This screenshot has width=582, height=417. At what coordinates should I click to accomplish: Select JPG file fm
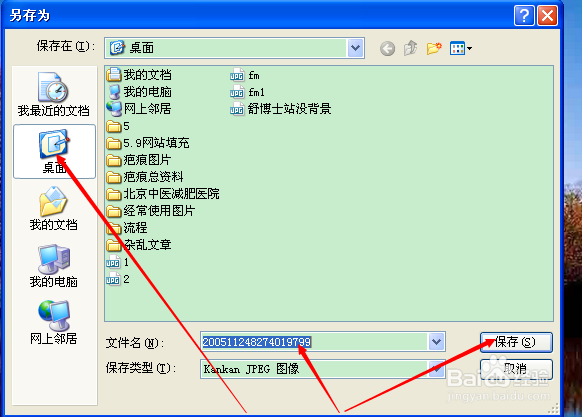(245, 75)
